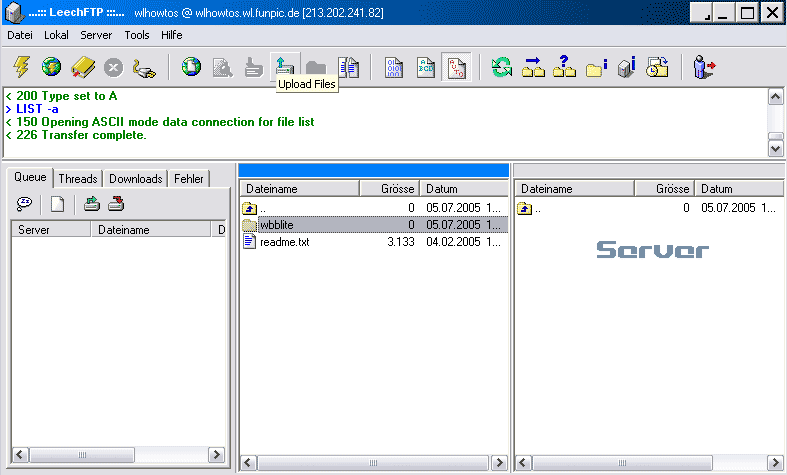Image resolution: width=787 pixels, height=475 pixels.
Task: Select ASCII transfer mode icon
Action: pos(426,67)
